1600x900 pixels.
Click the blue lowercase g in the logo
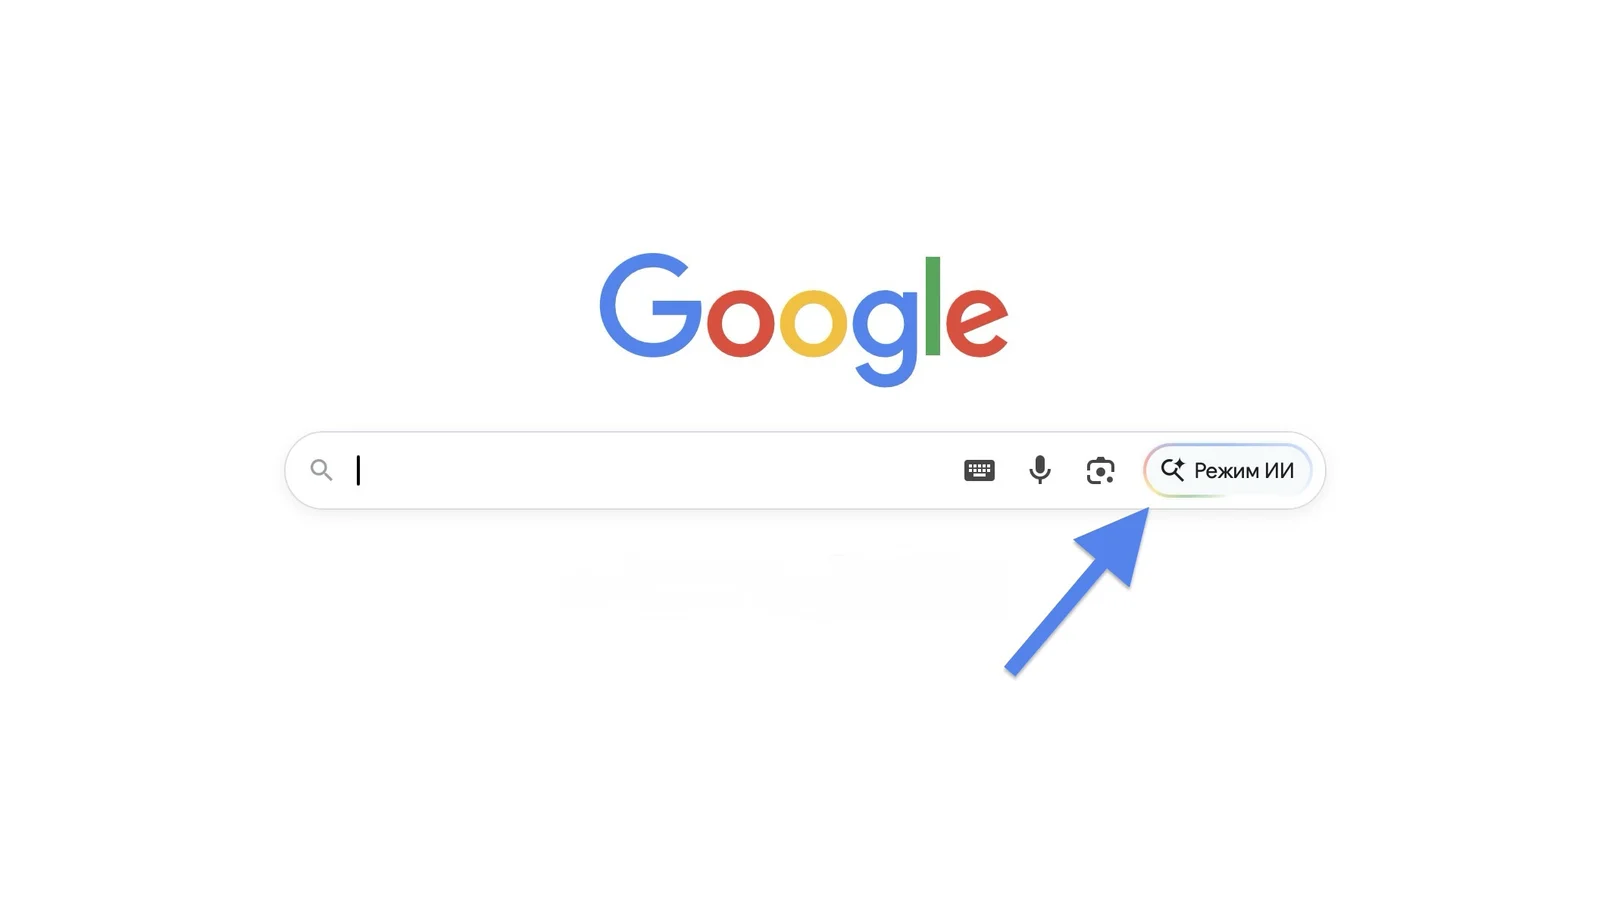pyautogui.click(x=885, y=336)
